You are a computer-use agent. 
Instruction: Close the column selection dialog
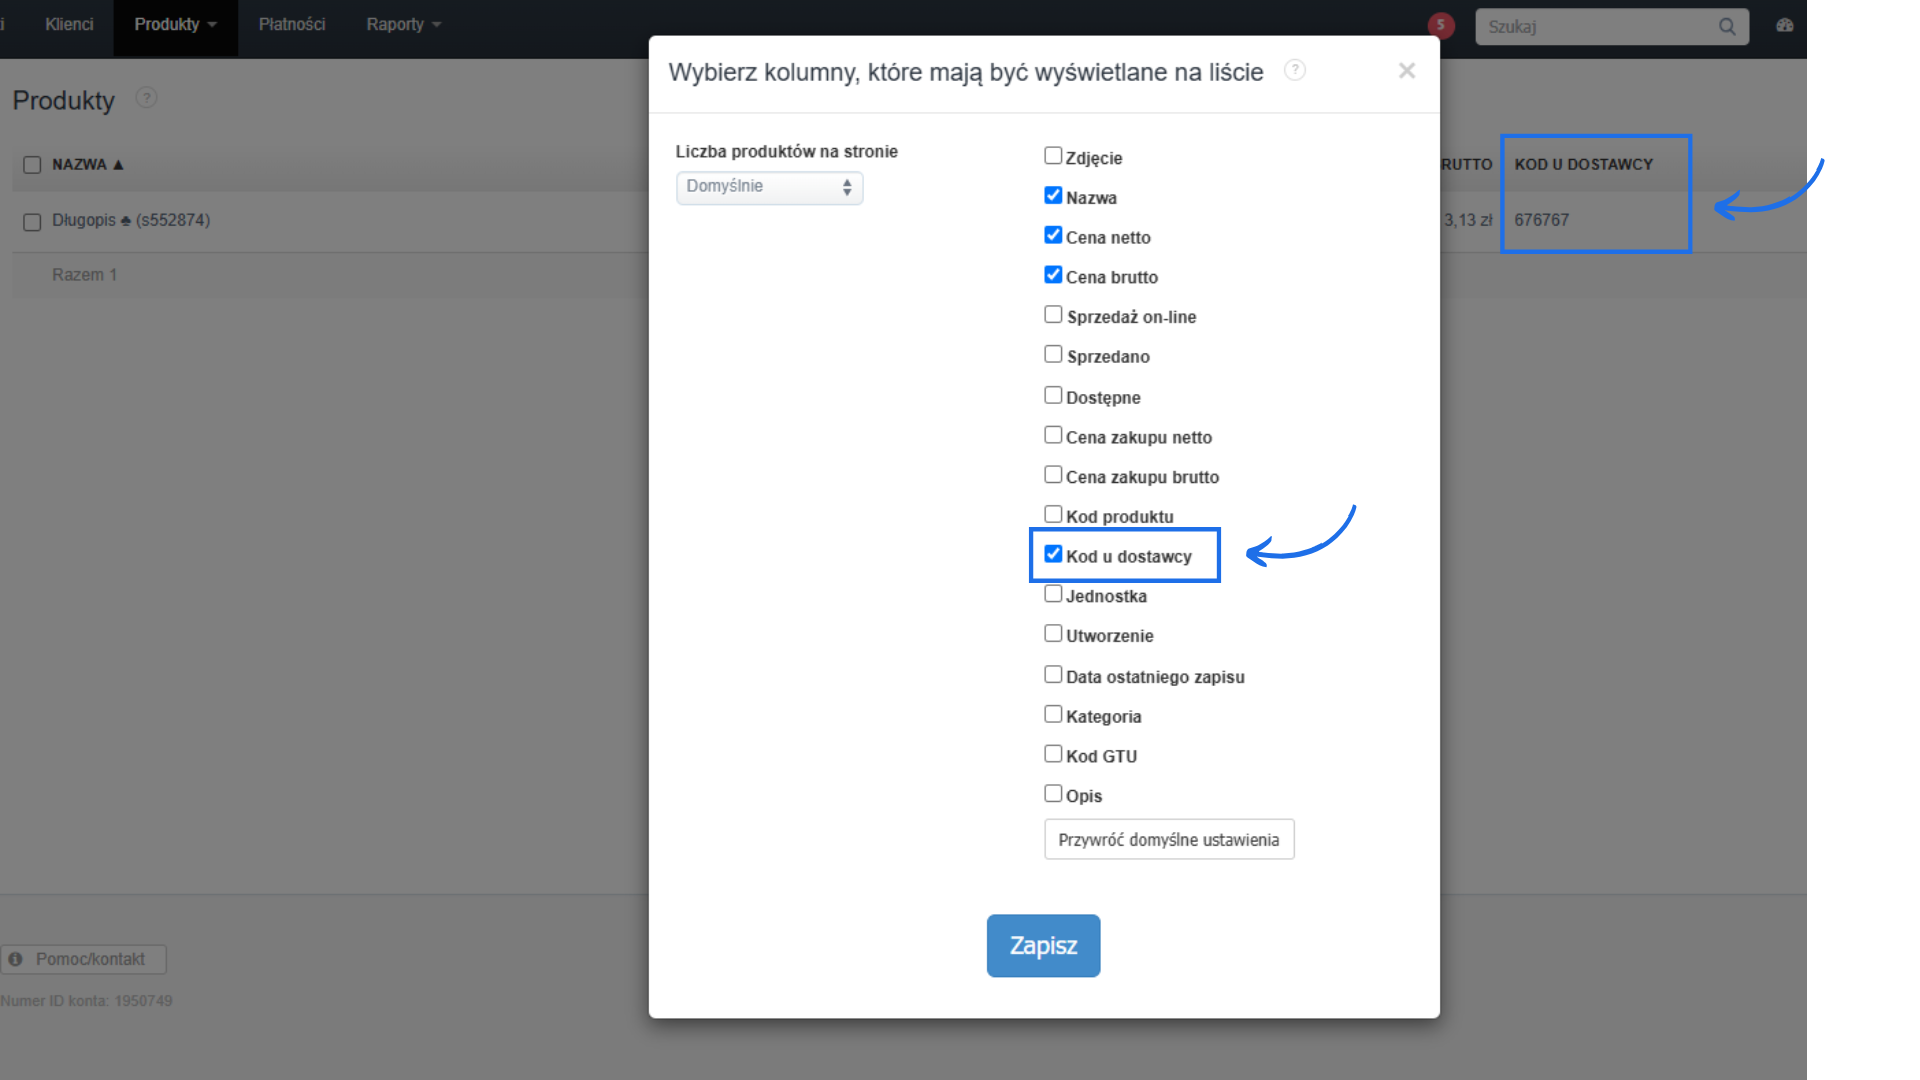pyautogui.click(x=1406, y=71)
